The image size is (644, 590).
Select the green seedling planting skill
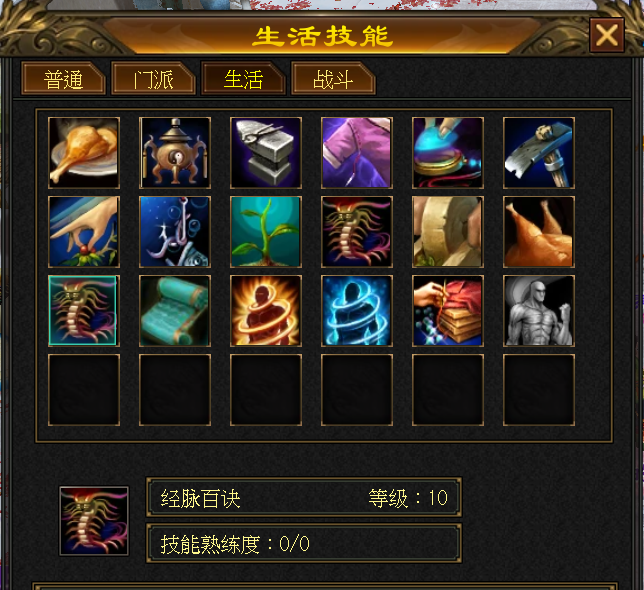266,232
